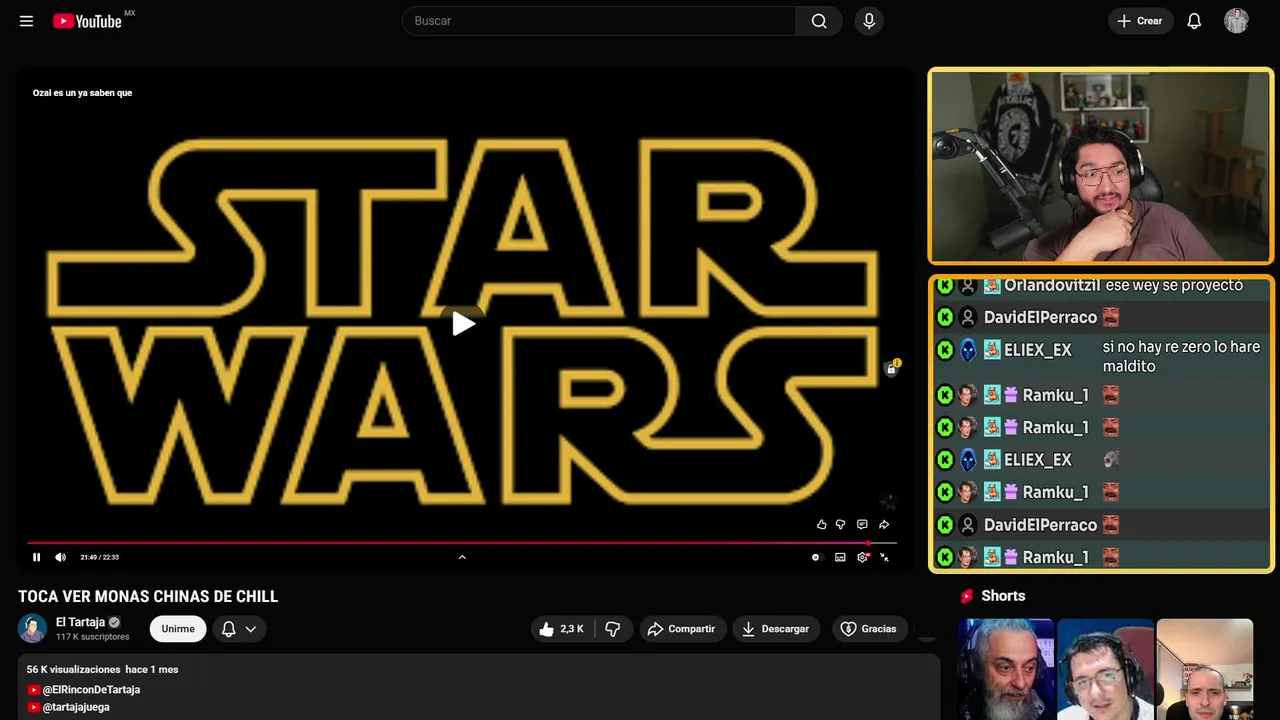Open the player settings gear
The height and width of the screenshot is (720, 1280).
tap(863, 557)
